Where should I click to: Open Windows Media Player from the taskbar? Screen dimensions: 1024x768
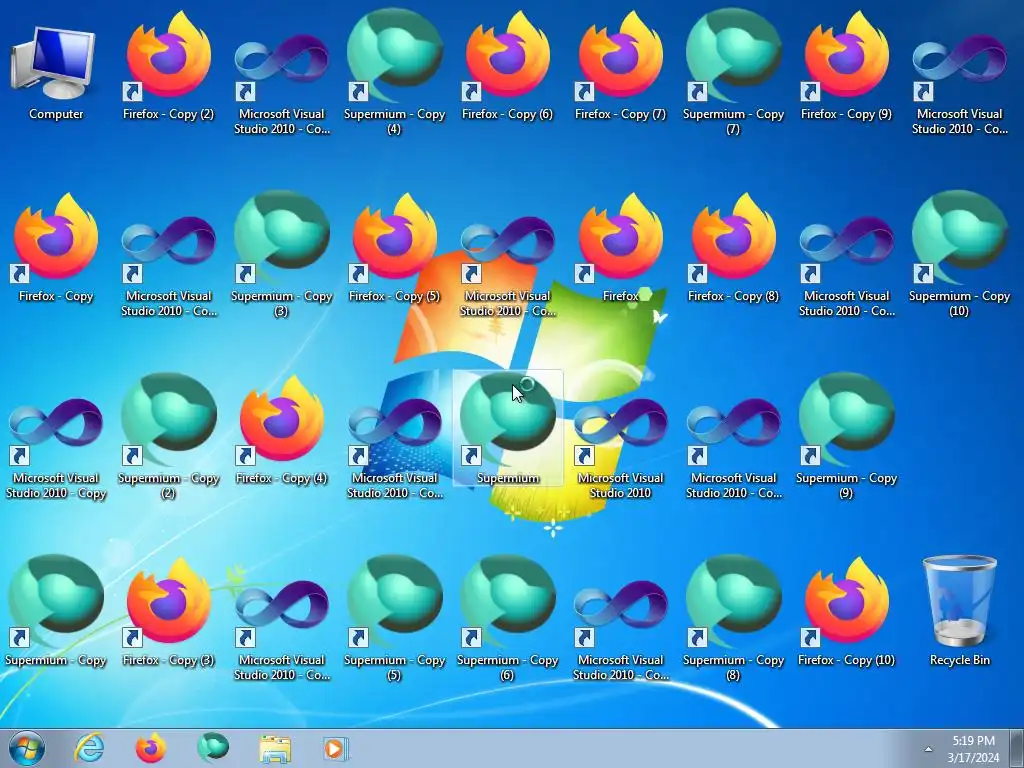[336, 748]
